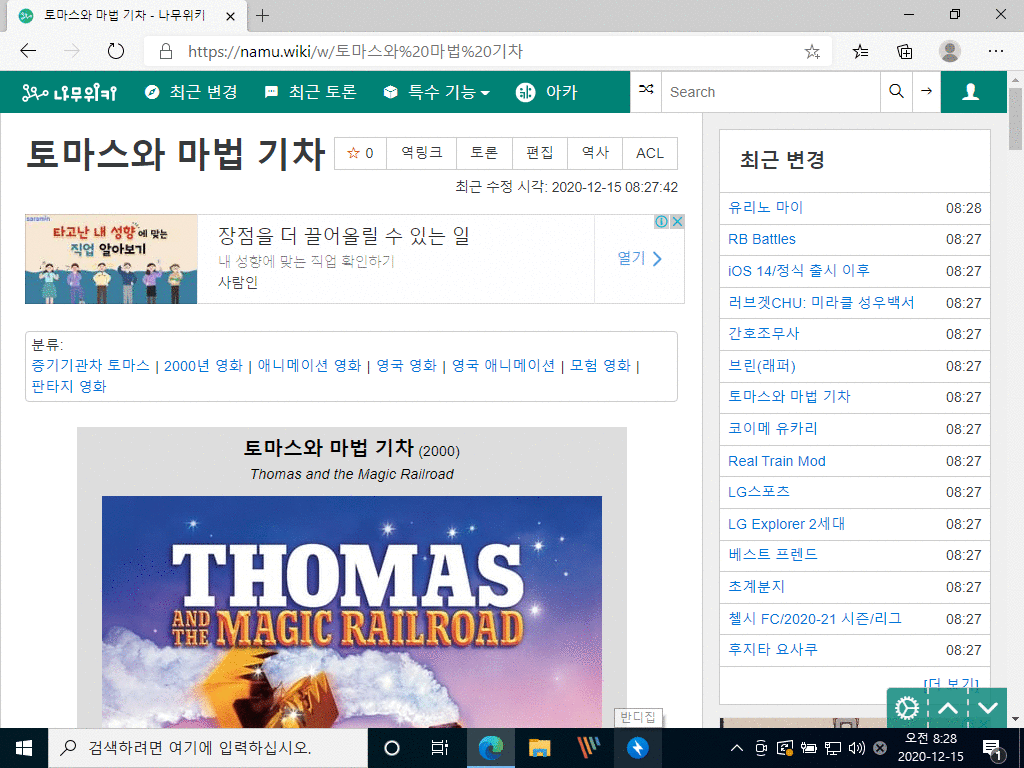Open File Explorer from the taskbar
This screenshot has width=1024, height=768.
coord(539,748)
